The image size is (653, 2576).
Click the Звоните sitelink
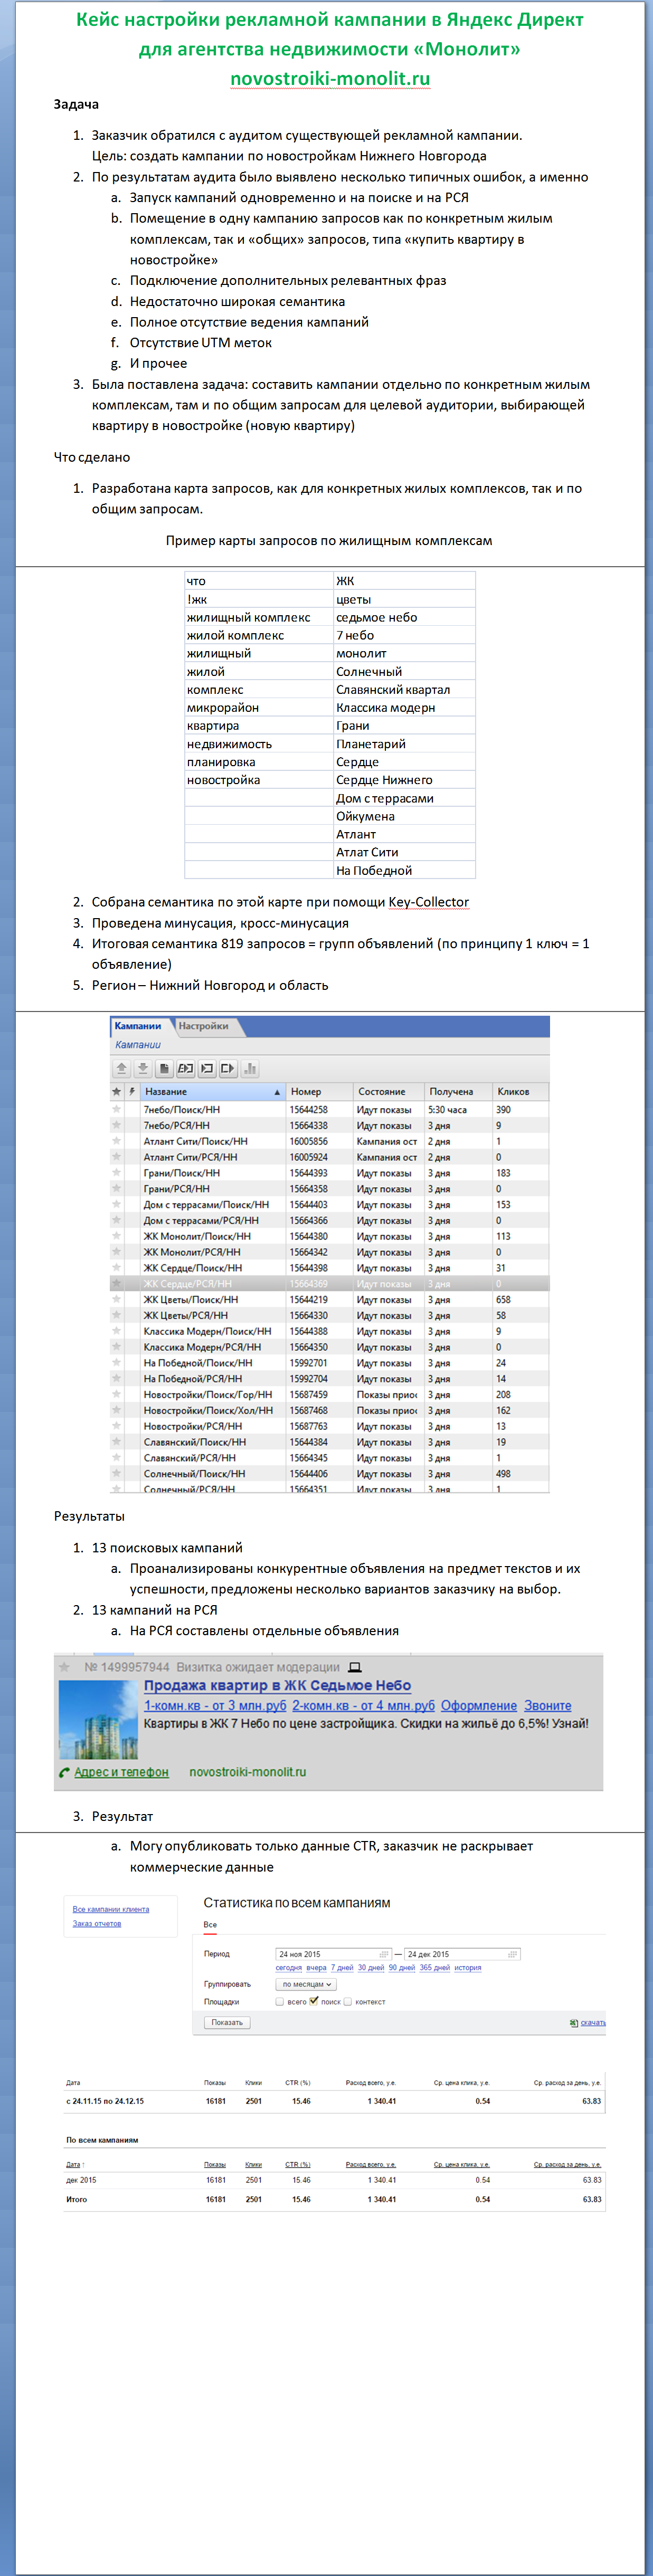[548, 1706]
